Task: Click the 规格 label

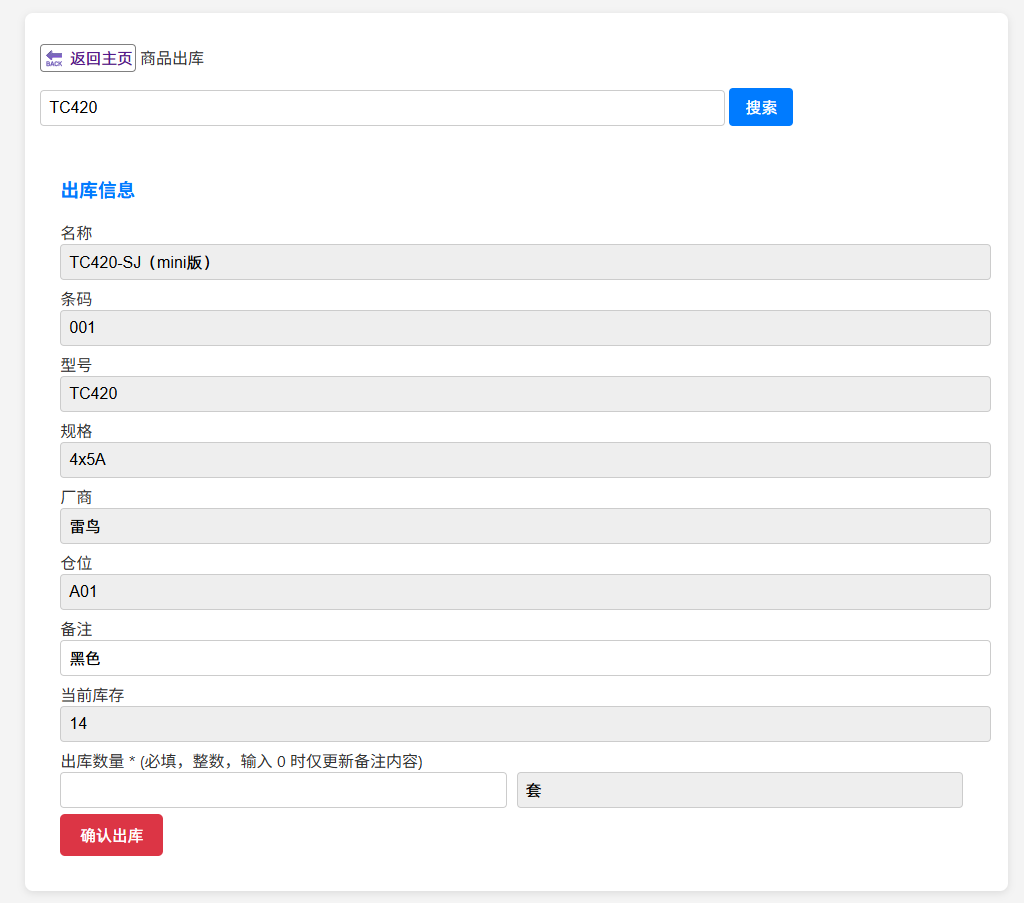Action: 76,432
